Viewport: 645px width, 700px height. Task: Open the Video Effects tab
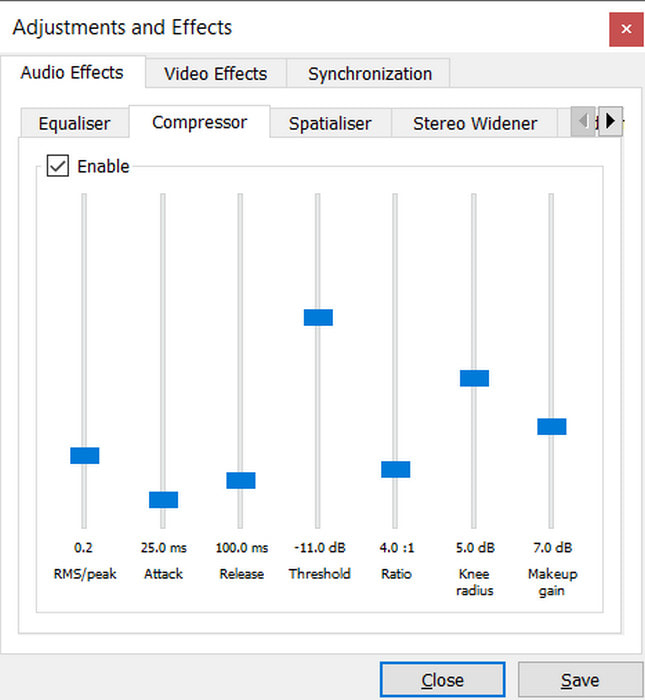click(x=215, y=74)
